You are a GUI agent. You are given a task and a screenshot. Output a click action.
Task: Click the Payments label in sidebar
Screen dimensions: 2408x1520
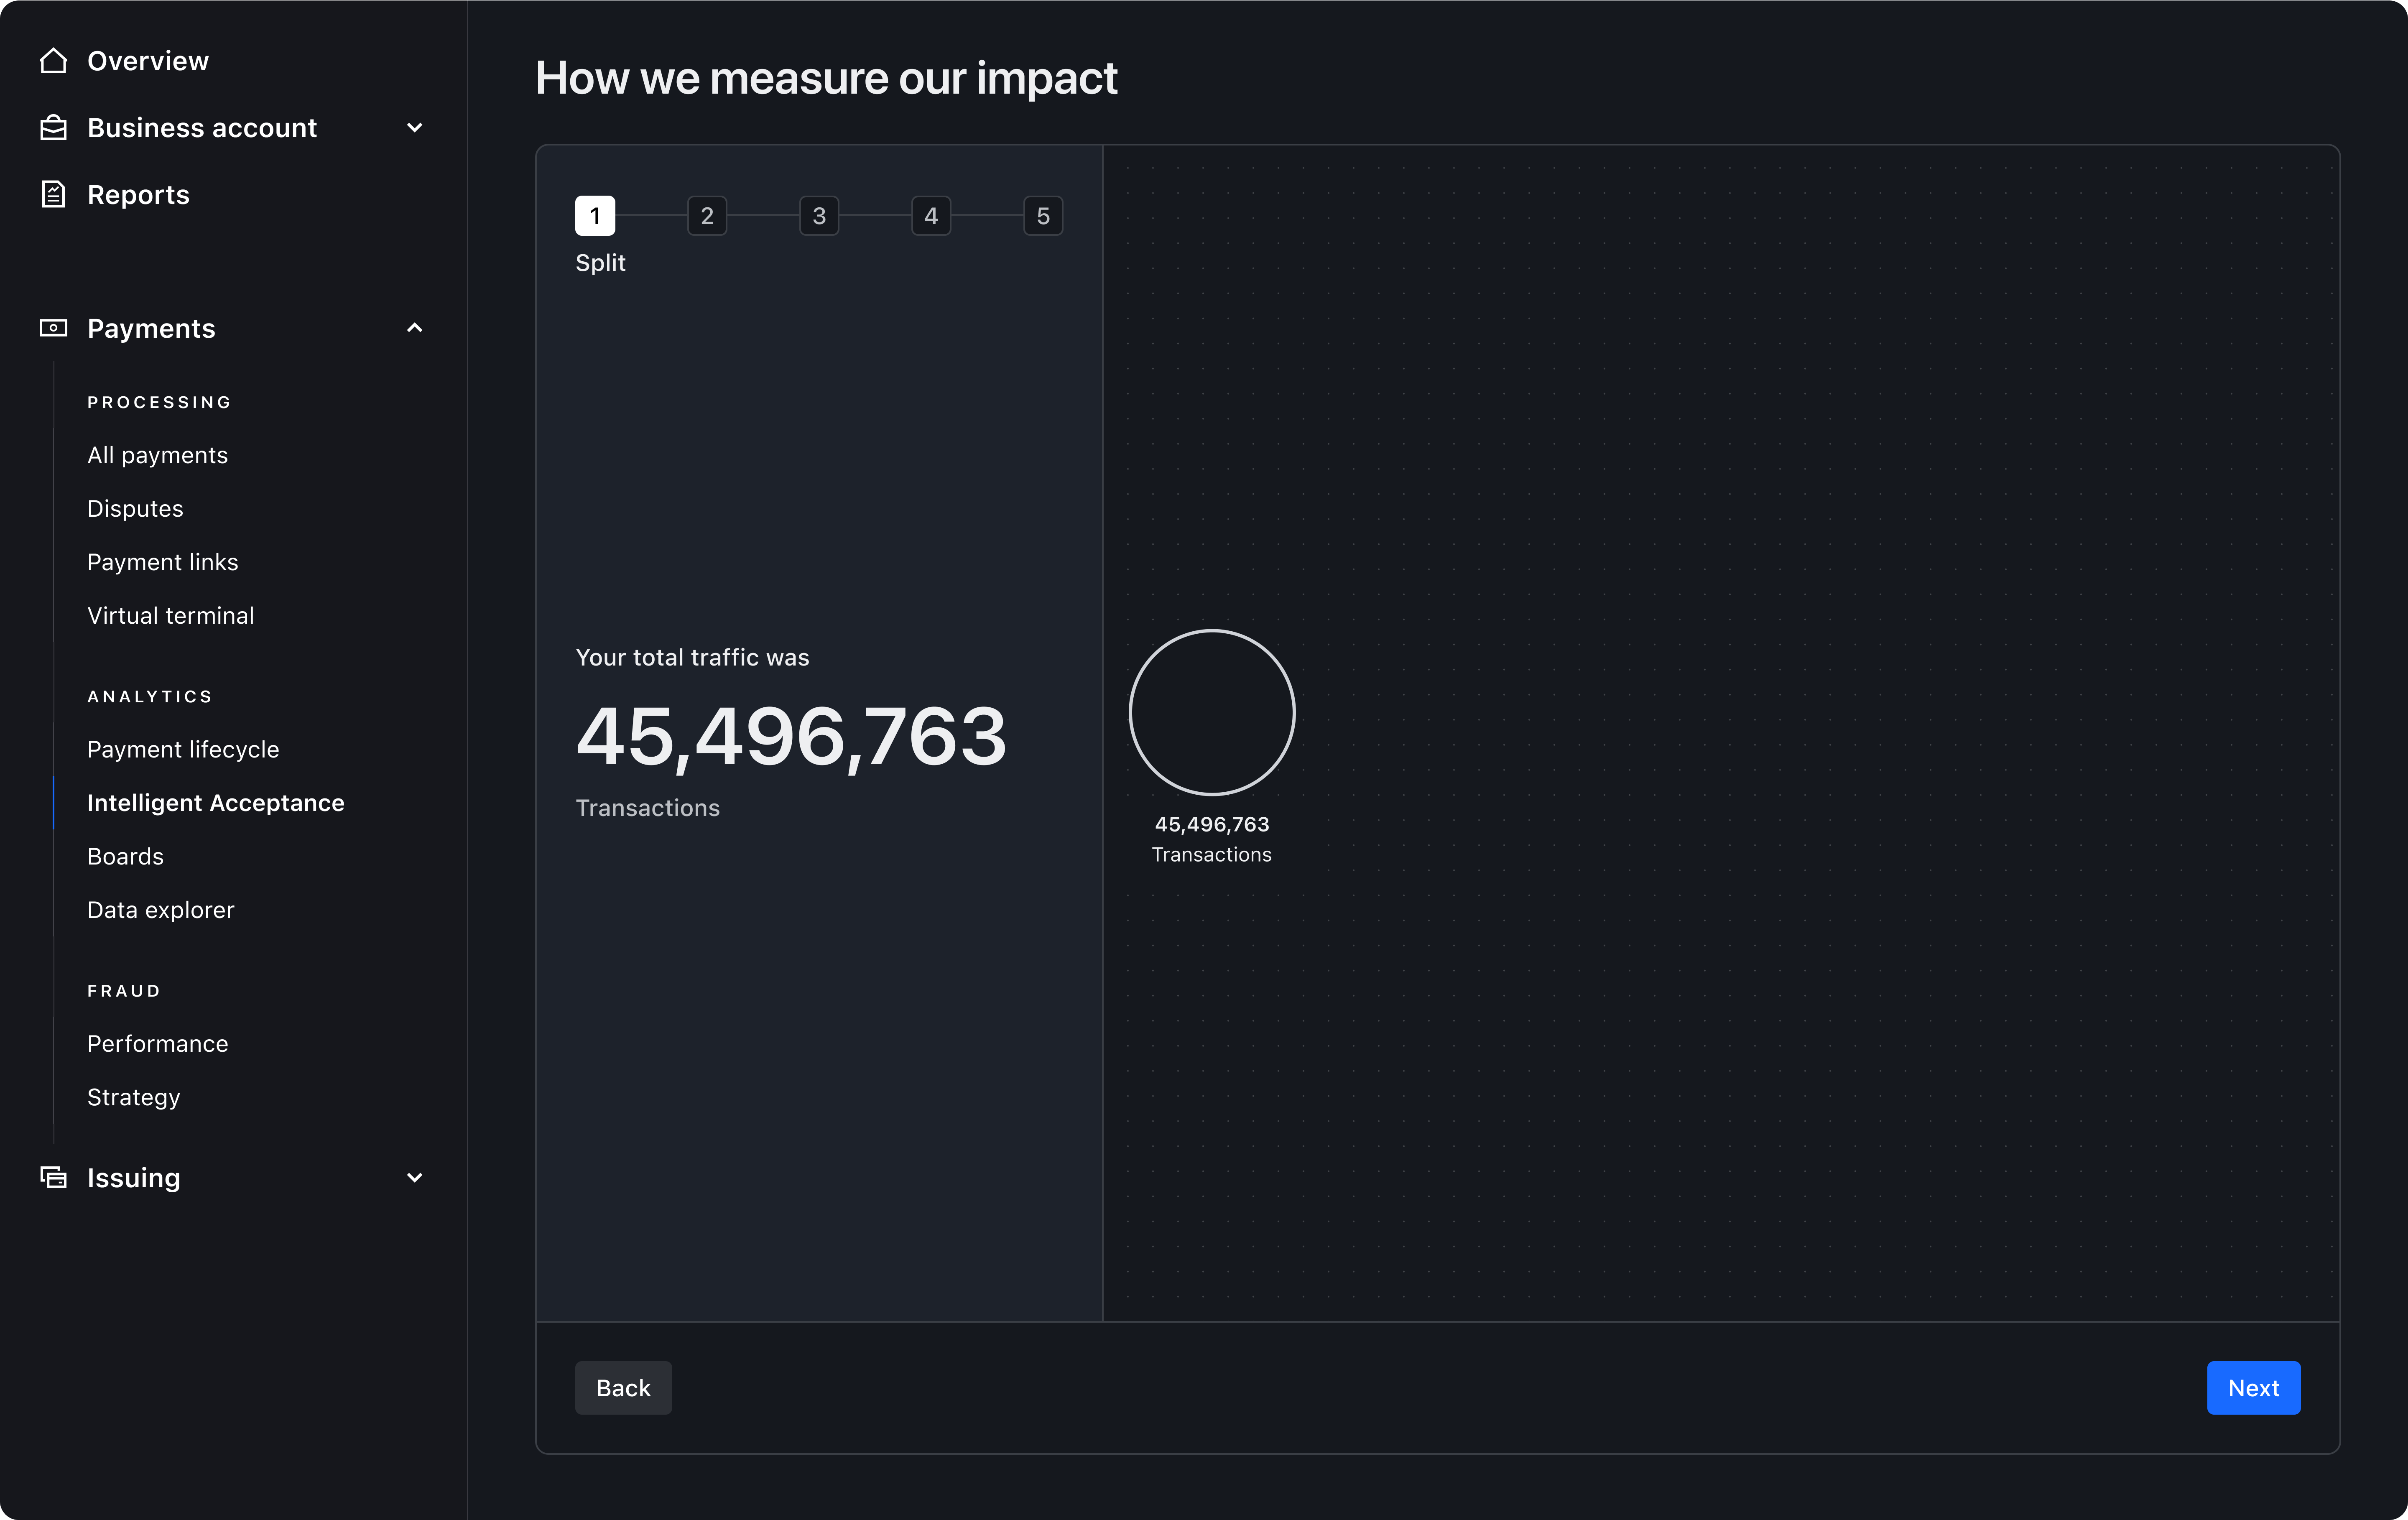coord(151,328)
